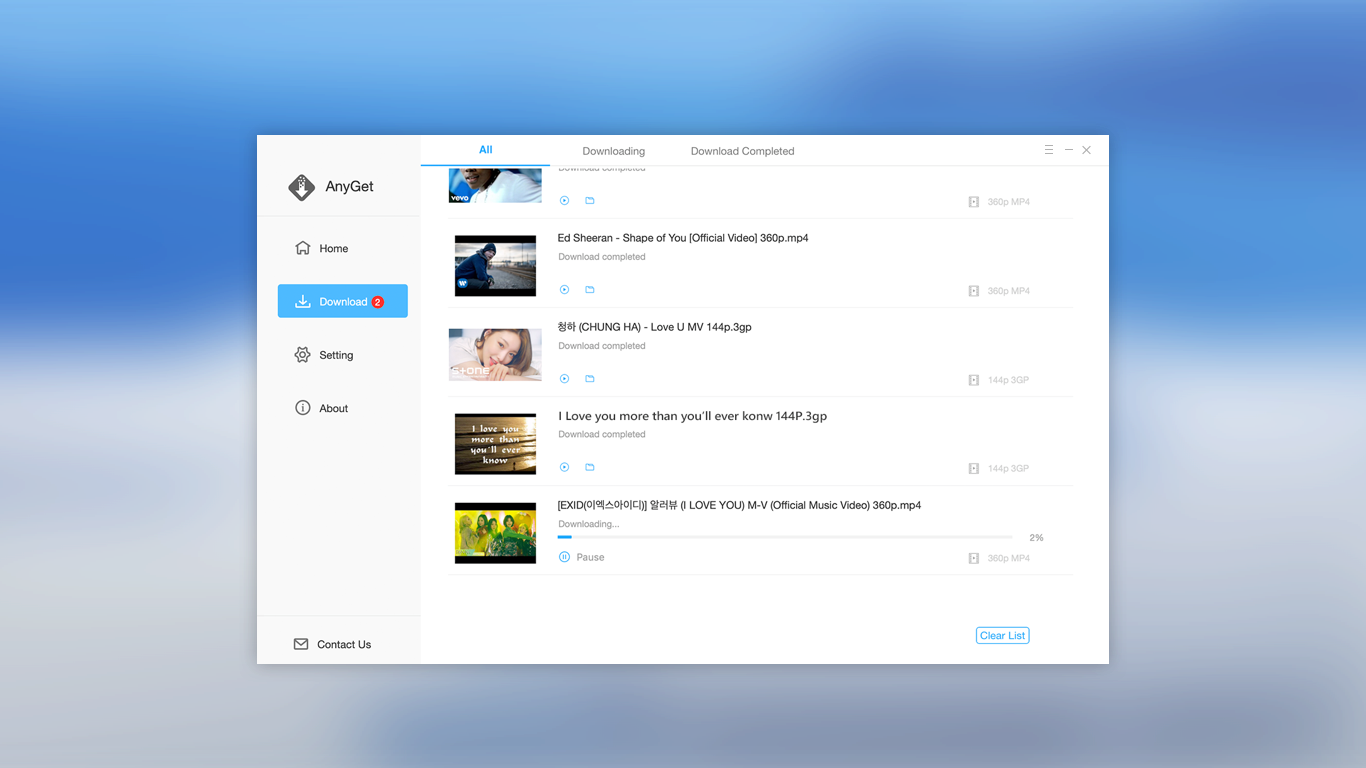Screen dimensions: 1366x768
Task: Click Download completed under I Love you more
Action: (602, 434)
